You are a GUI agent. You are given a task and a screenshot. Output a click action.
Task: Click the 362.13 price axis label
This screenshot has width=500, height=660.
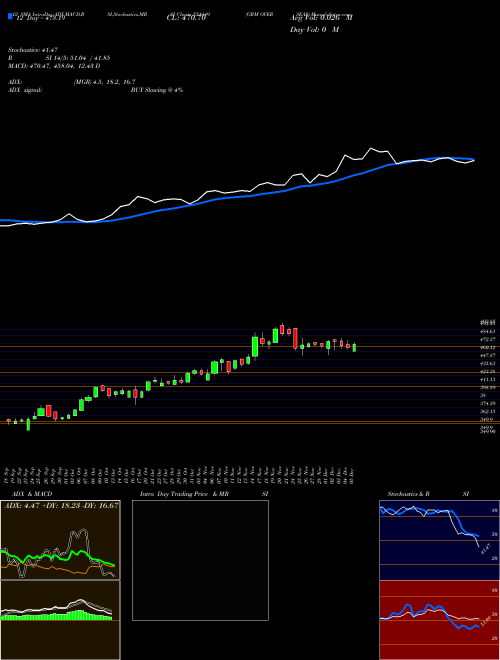pyautogui.click(x=489, y=411)
